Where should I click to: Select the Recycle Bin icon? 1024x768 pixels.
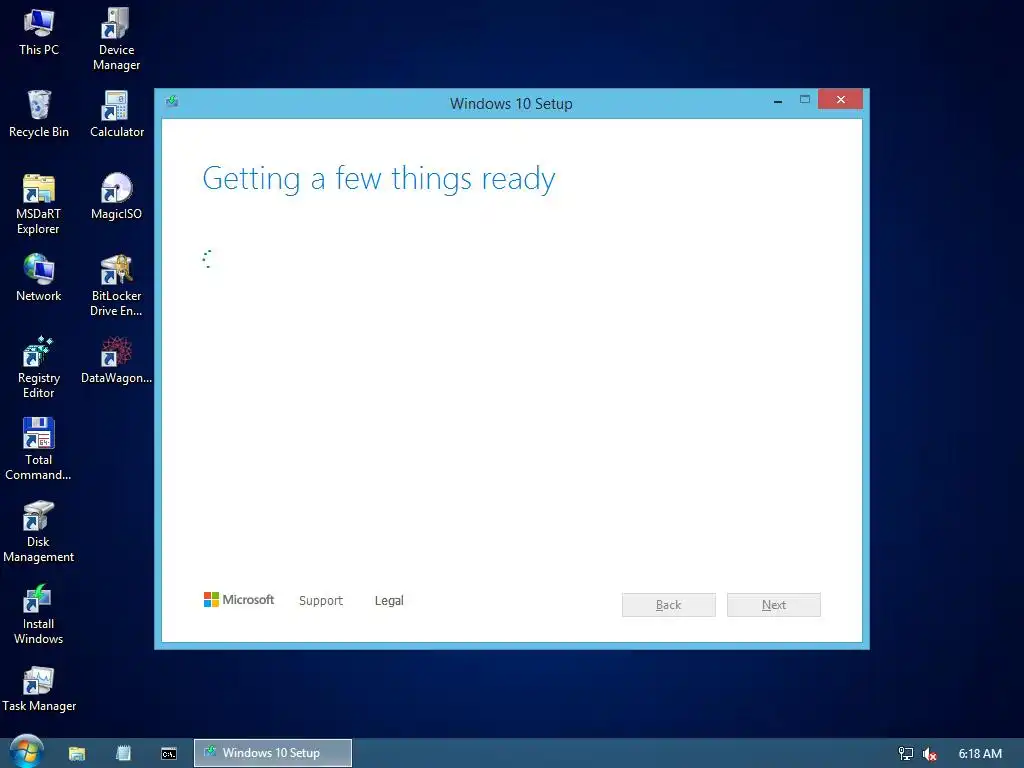(39, 114)
